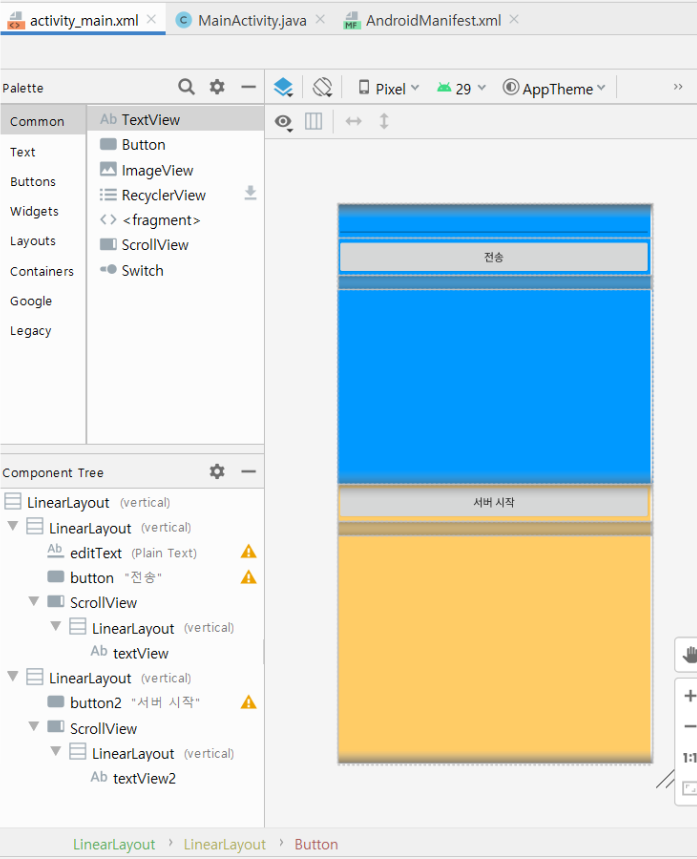The image size is (697, 859).
Task: Zoom out the design preview
Action: (690, 726)
